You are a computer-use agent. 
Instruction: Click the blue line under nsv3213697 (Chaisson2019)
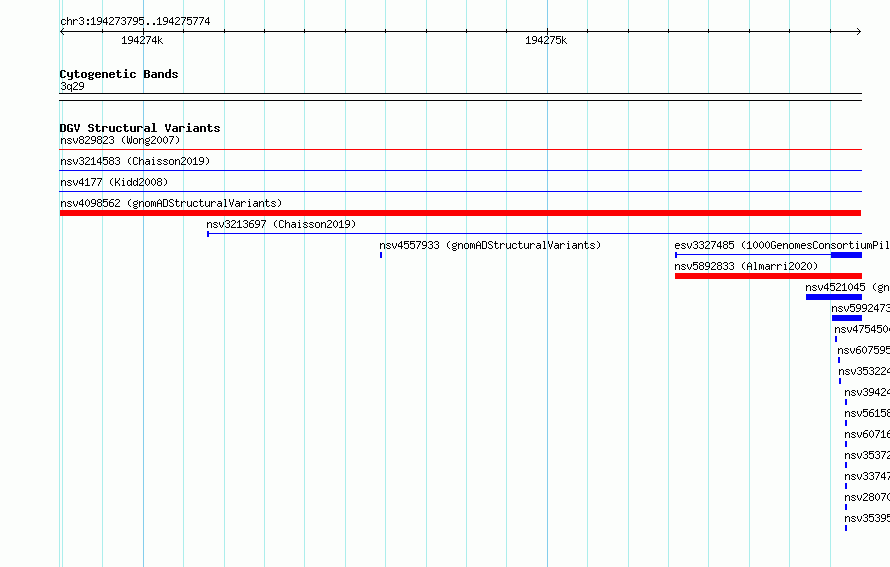534,234
